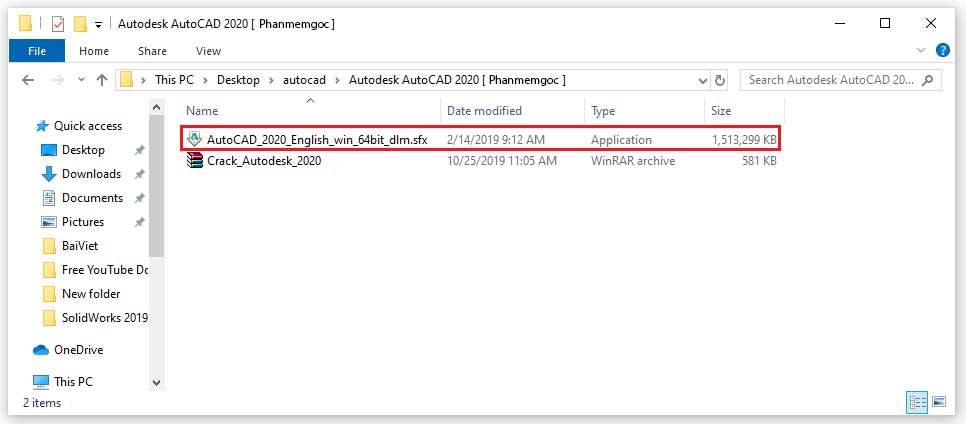
Task: Open the Customize Quick Access Toolbar dropdown
Action: tap(99, 25)
